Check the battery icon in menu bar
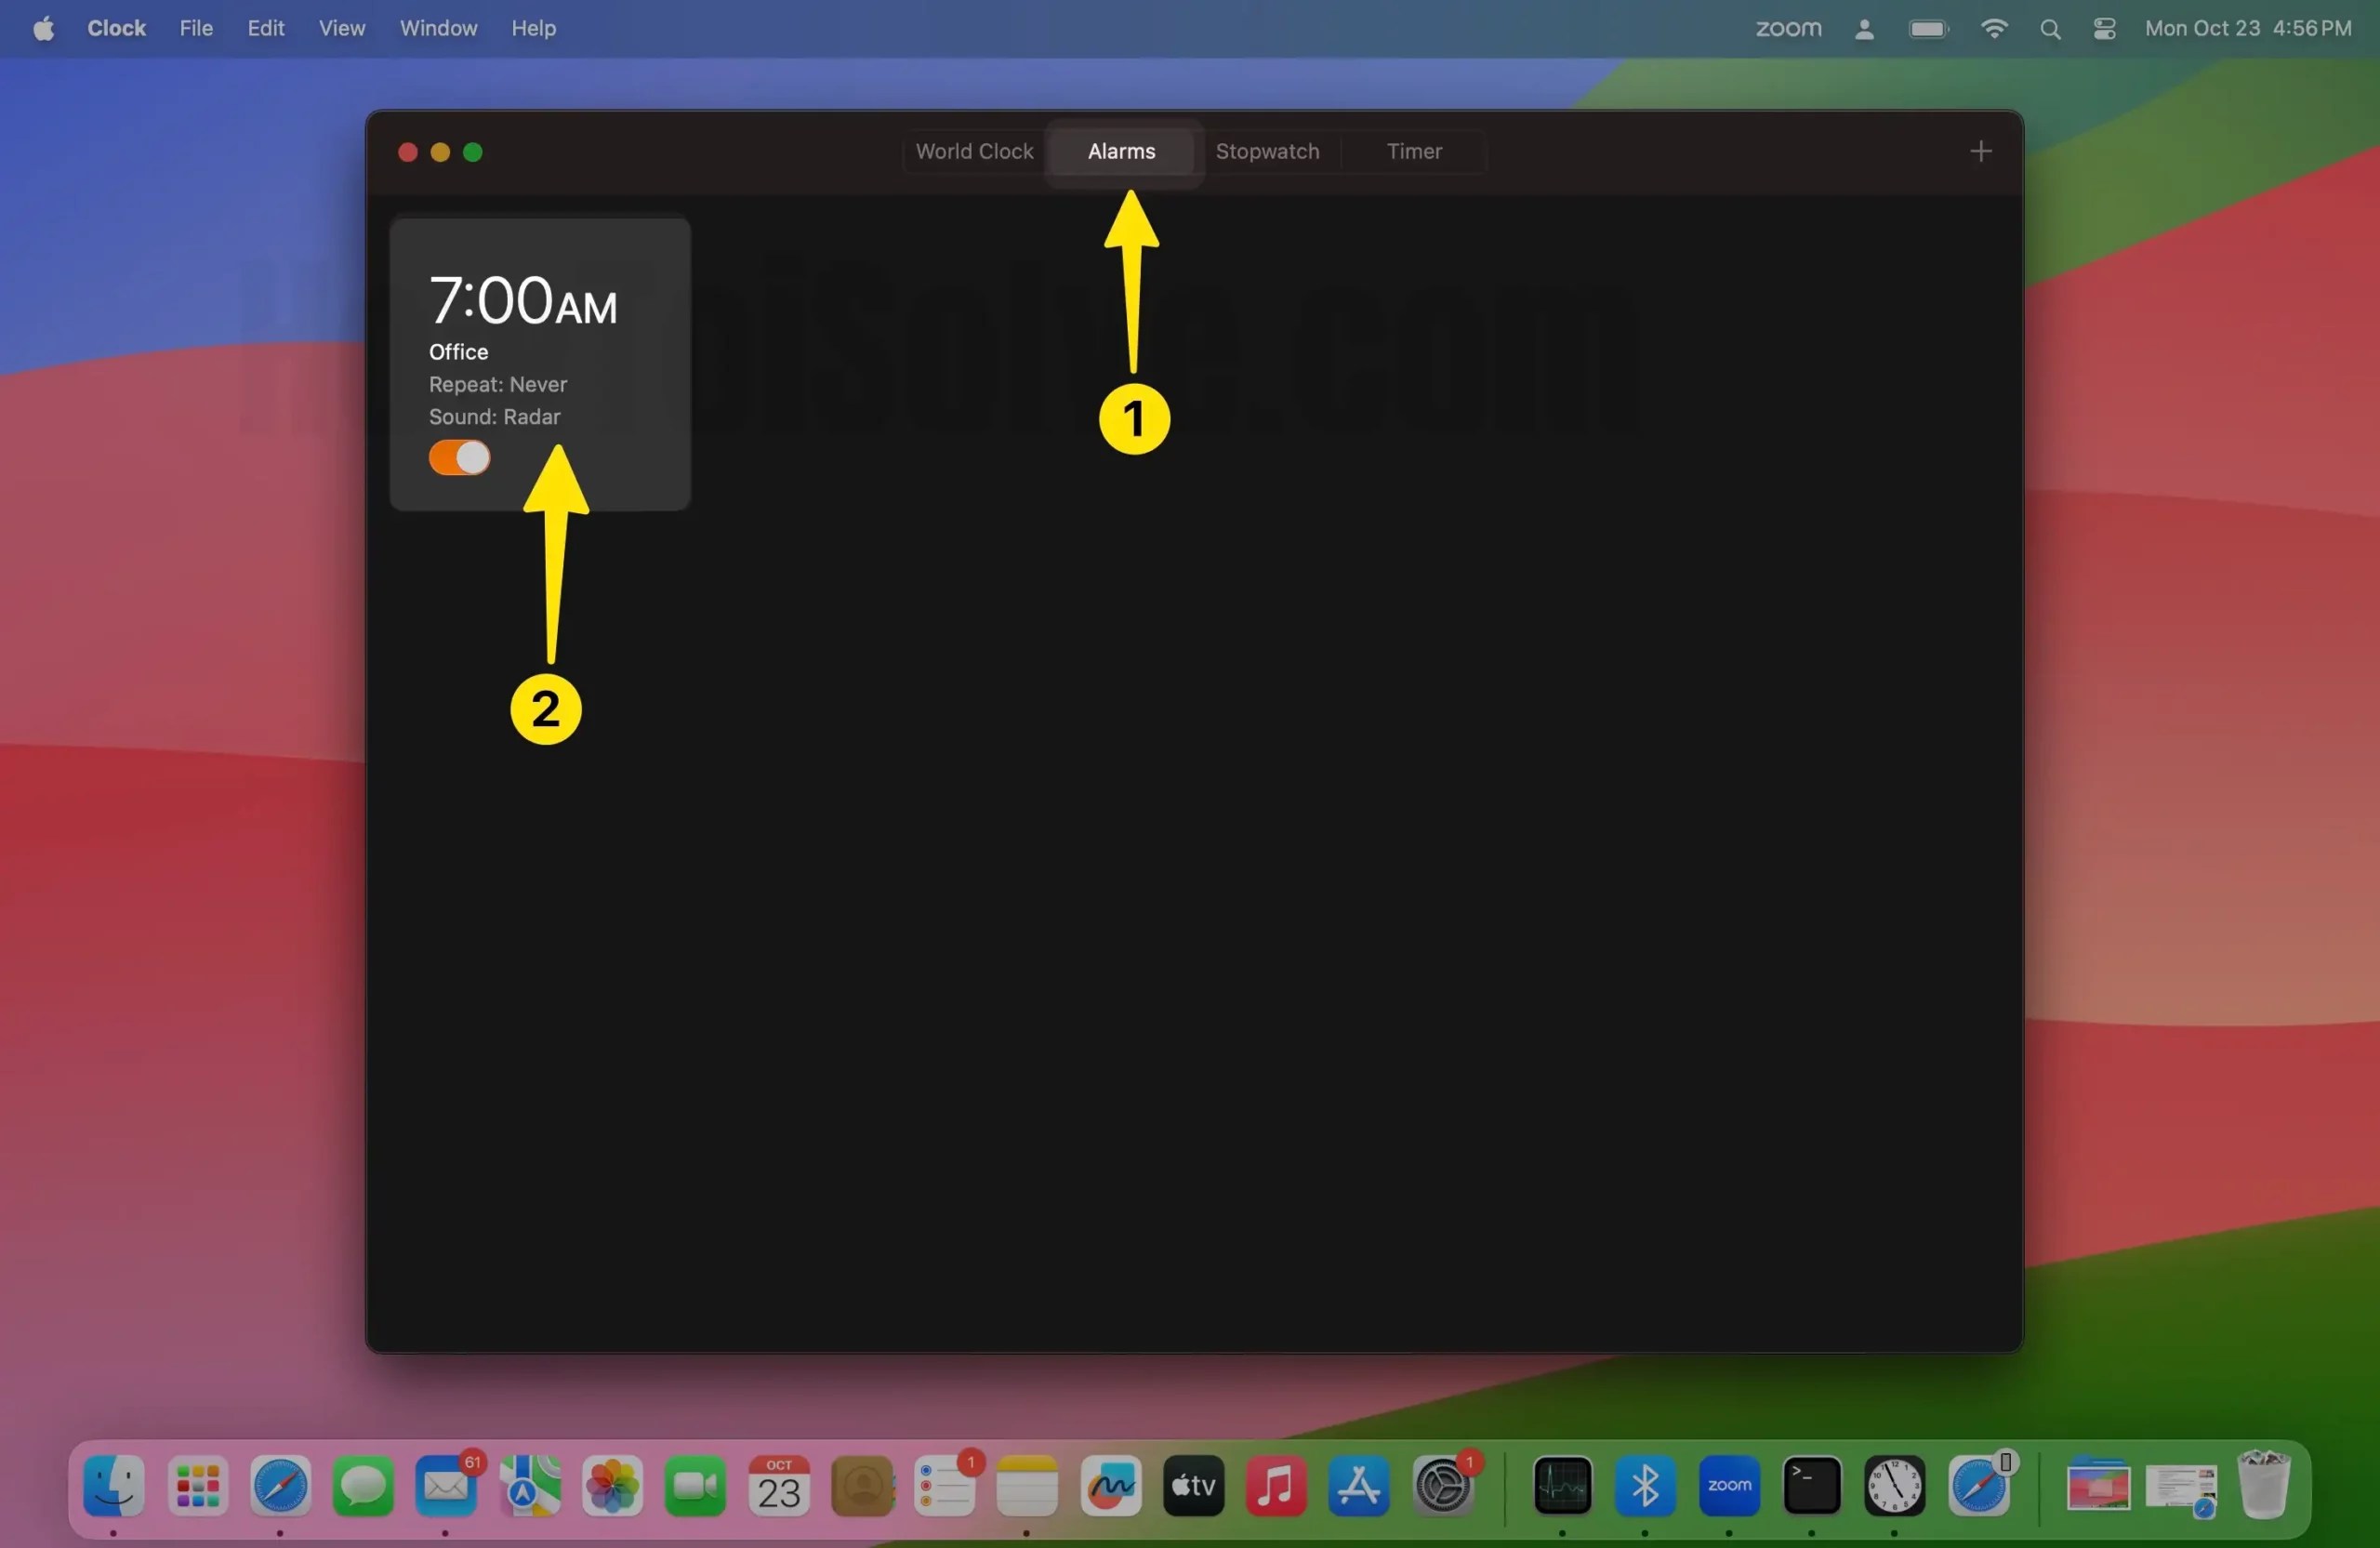 [1928, 28]
